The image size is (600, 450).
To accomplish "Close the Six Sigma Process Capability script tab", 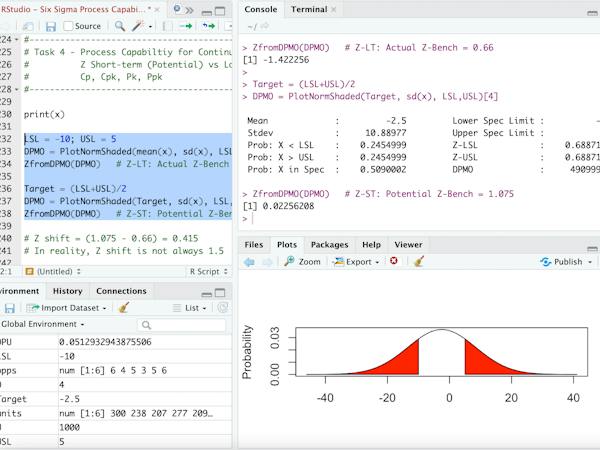I will click(x=157, y=10).
